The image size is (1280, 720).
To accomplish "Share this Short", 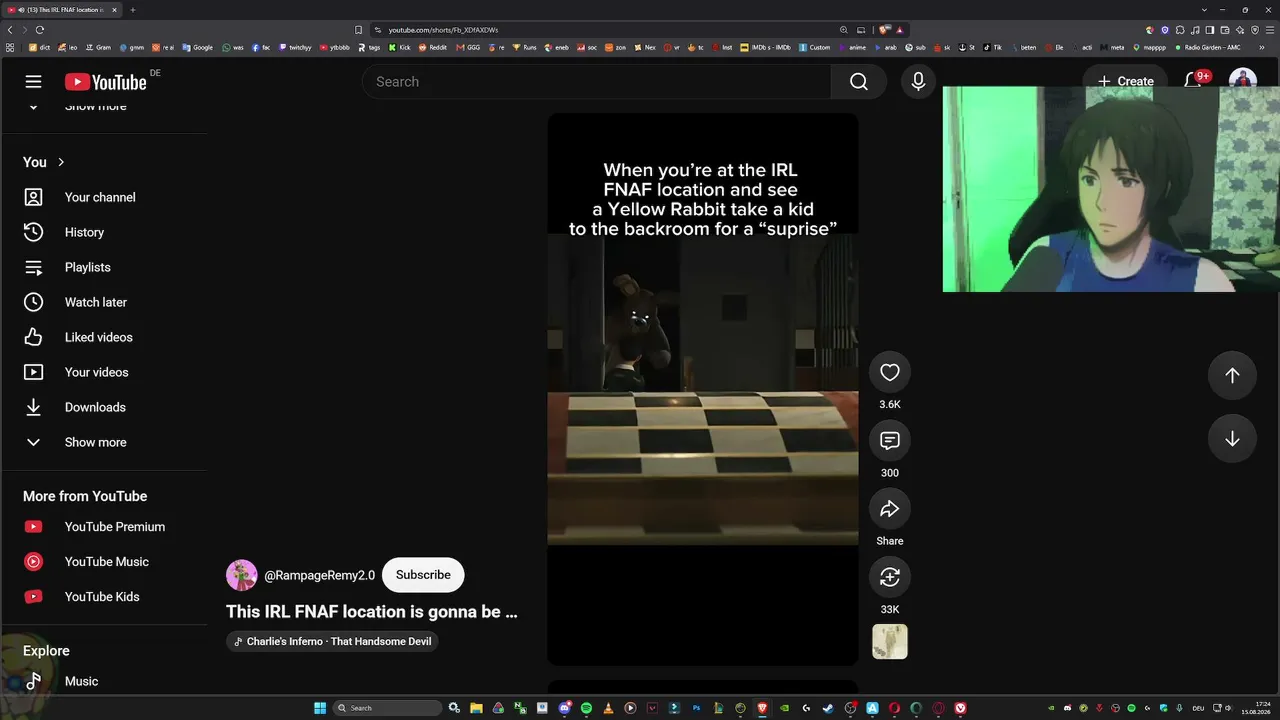I will point(890,509).
